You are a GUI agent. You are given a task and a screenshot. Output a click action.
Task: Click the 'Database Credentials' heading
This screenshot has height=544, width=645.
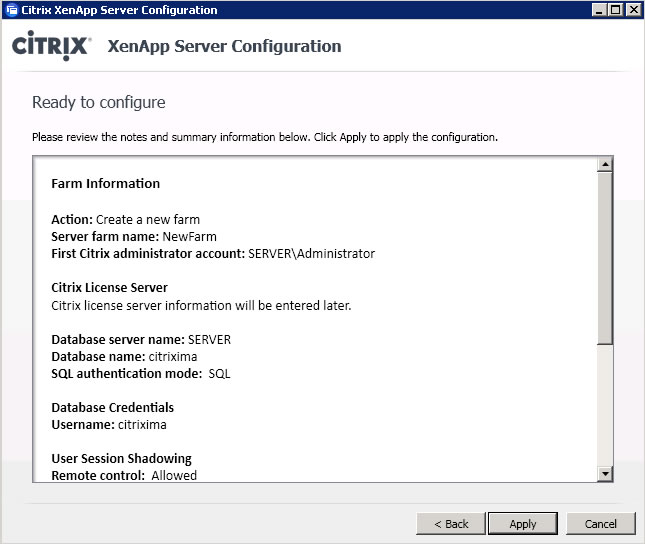coord(112,407)
